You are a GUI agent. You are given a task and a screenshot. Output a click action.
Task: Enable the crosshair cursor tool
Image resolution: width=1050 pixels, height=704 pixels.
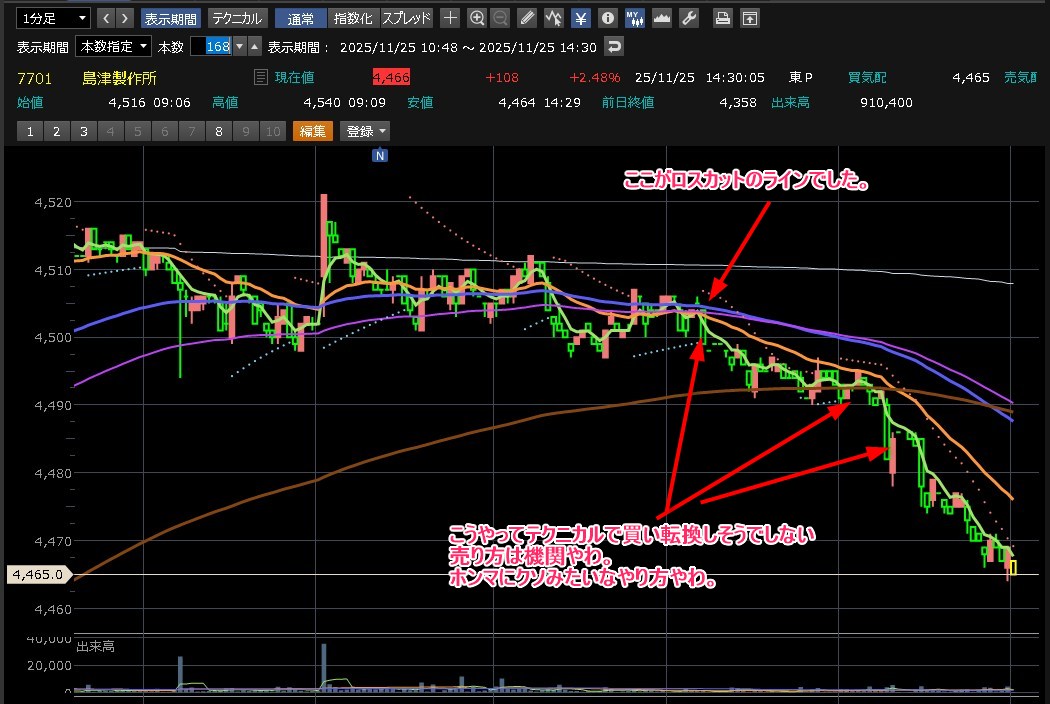[x=450, y=18]
